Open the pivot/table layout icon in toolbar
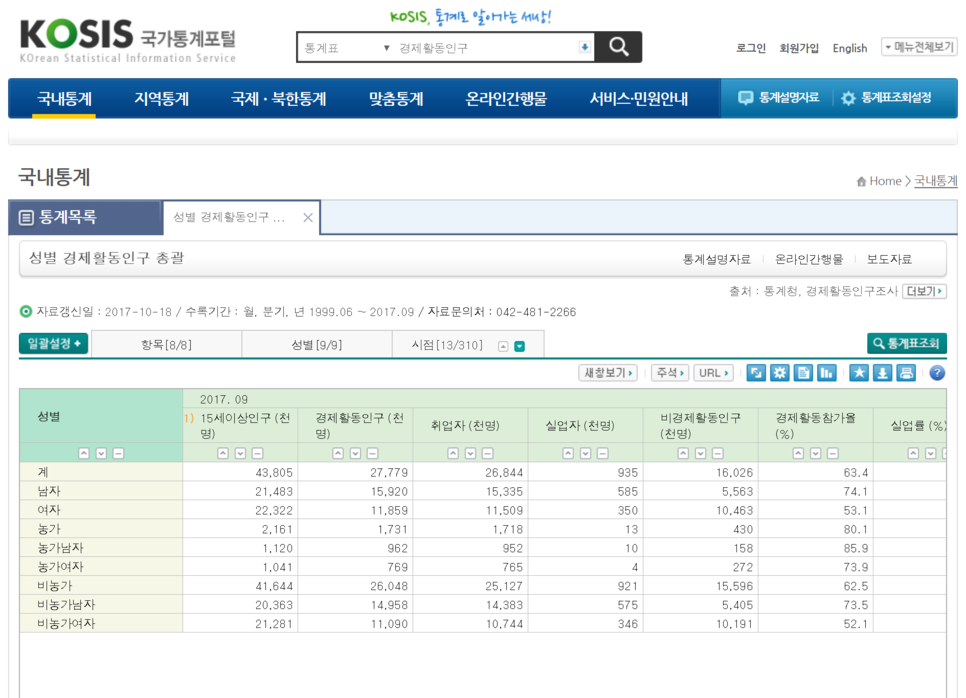Viewport: 966px width, 698px height. (x=756, y=373)
